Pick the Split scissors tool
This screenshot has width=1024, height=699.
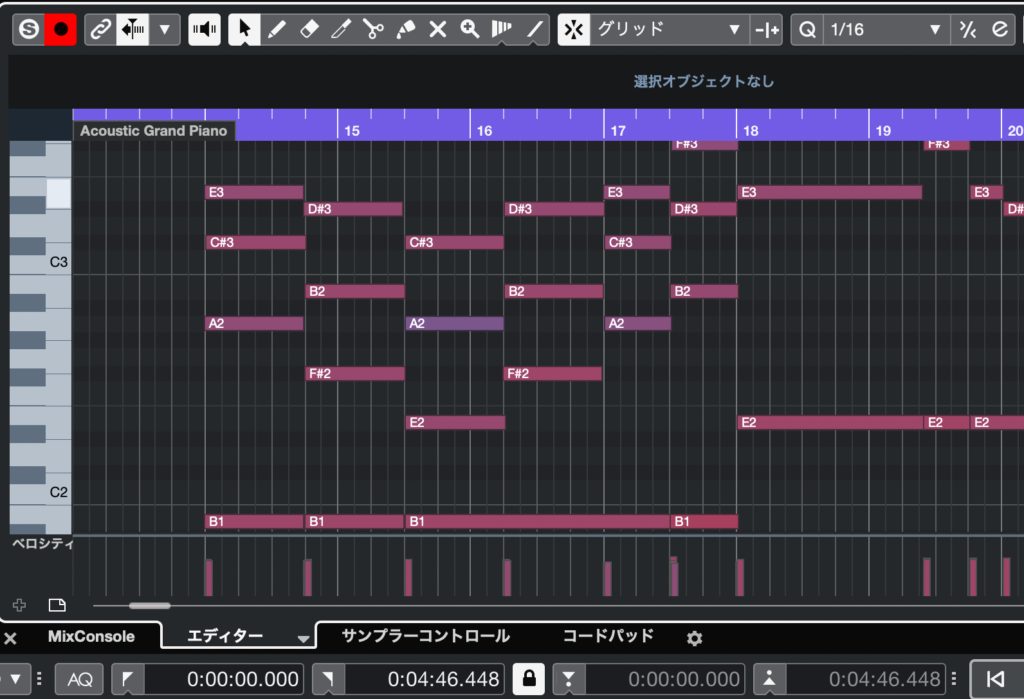coord(373,29)
